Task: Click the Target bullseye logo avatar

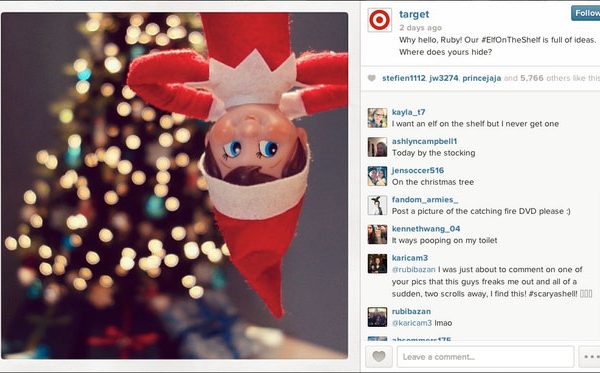Action: point(380,20)
